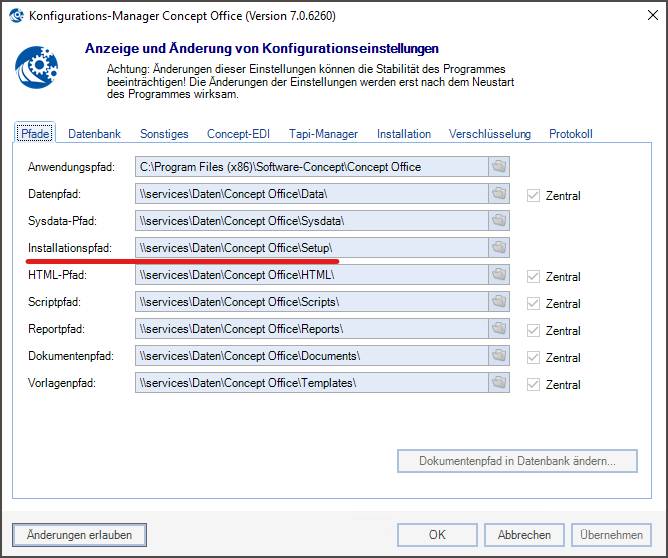This screenshot has height=558, width=668.
Task: Open the Sonstiges tab
Action: [x=164, y=134]
